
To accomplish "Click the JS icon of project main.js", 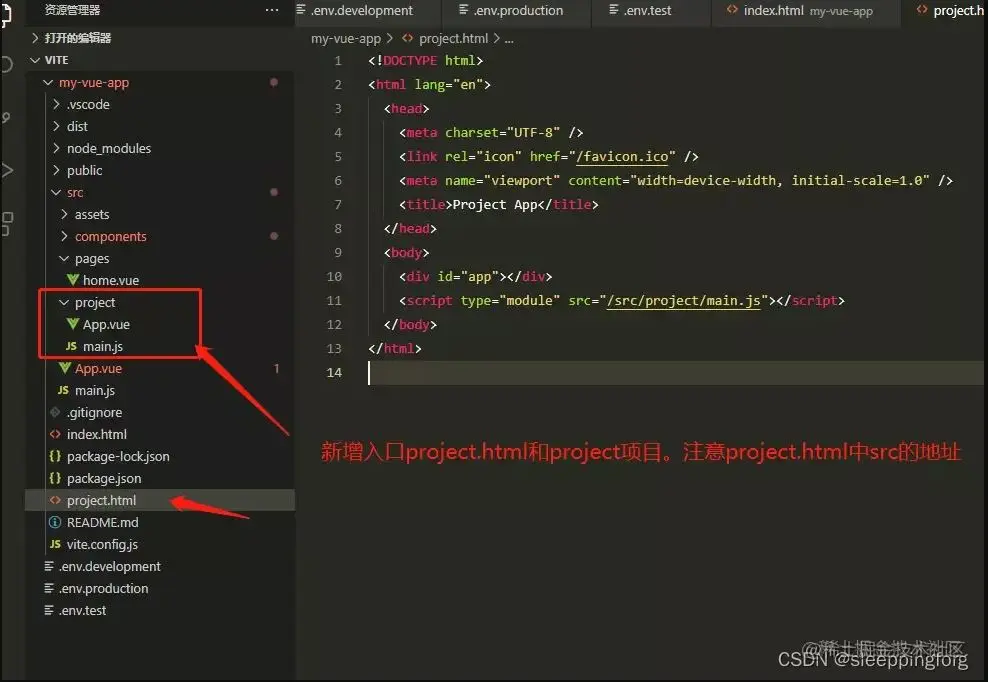I will (x=71, y=346).
